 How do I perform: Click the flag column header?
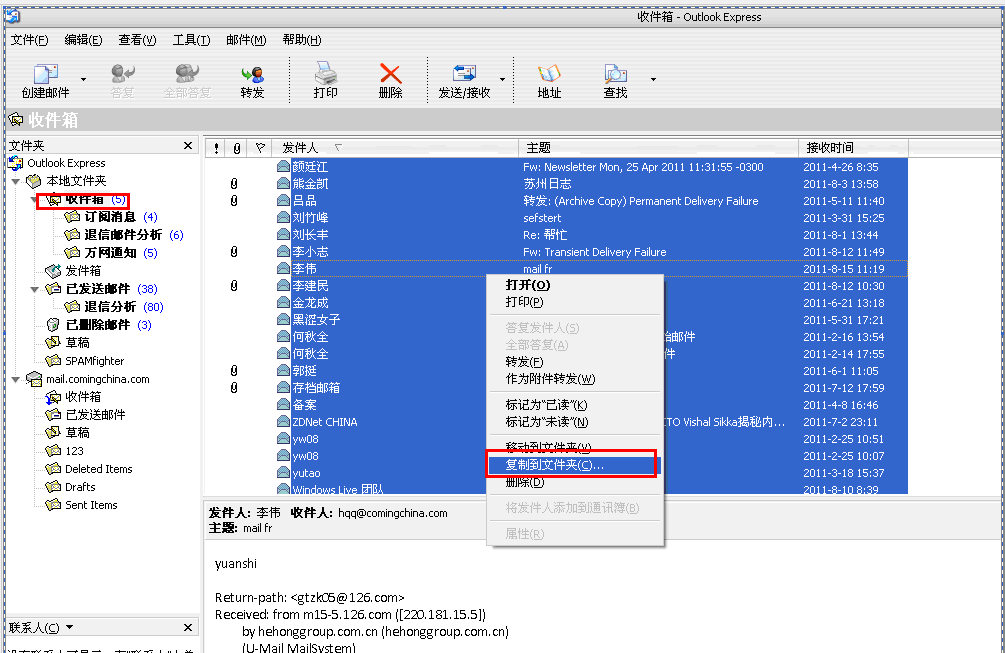coord(260,148)
